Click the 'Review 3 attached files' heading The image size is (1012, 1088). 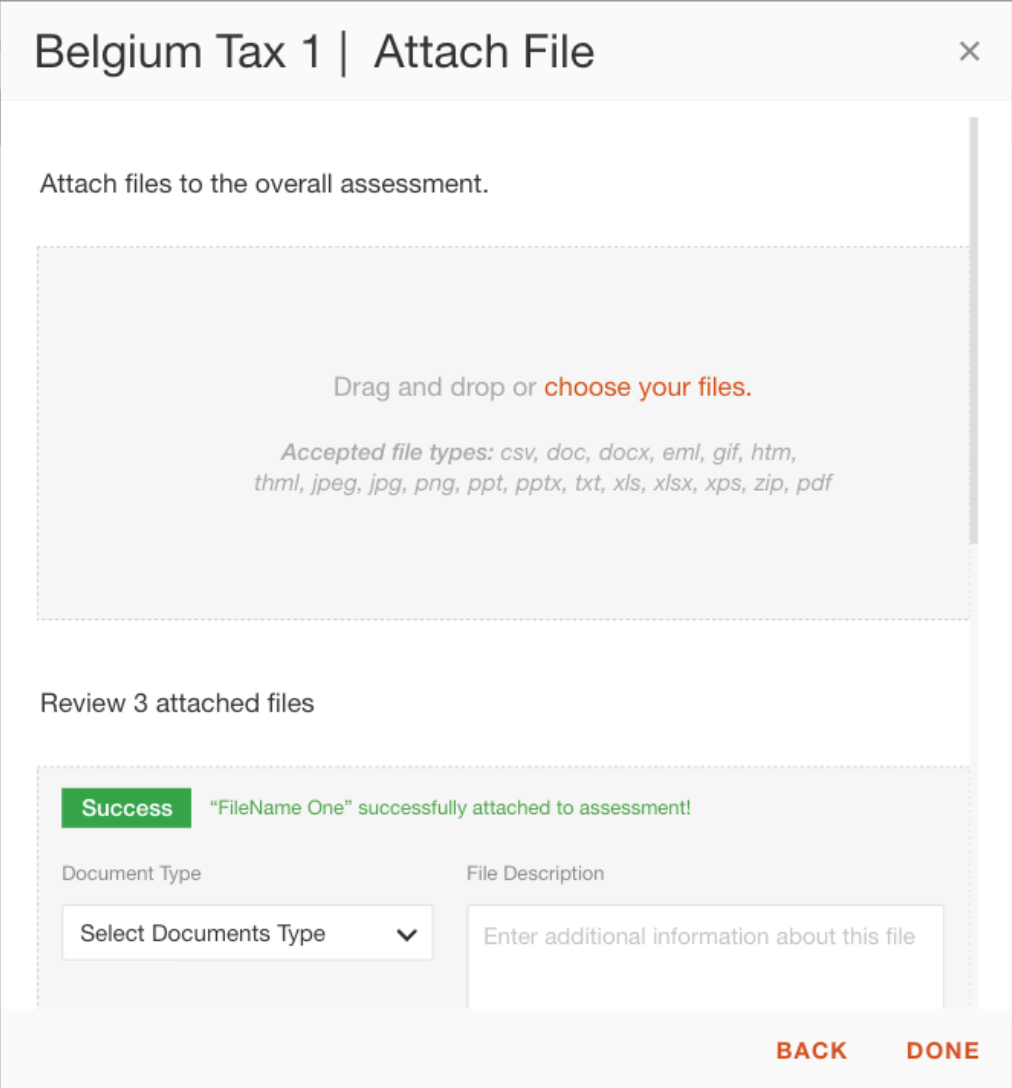tap(177, 704)
